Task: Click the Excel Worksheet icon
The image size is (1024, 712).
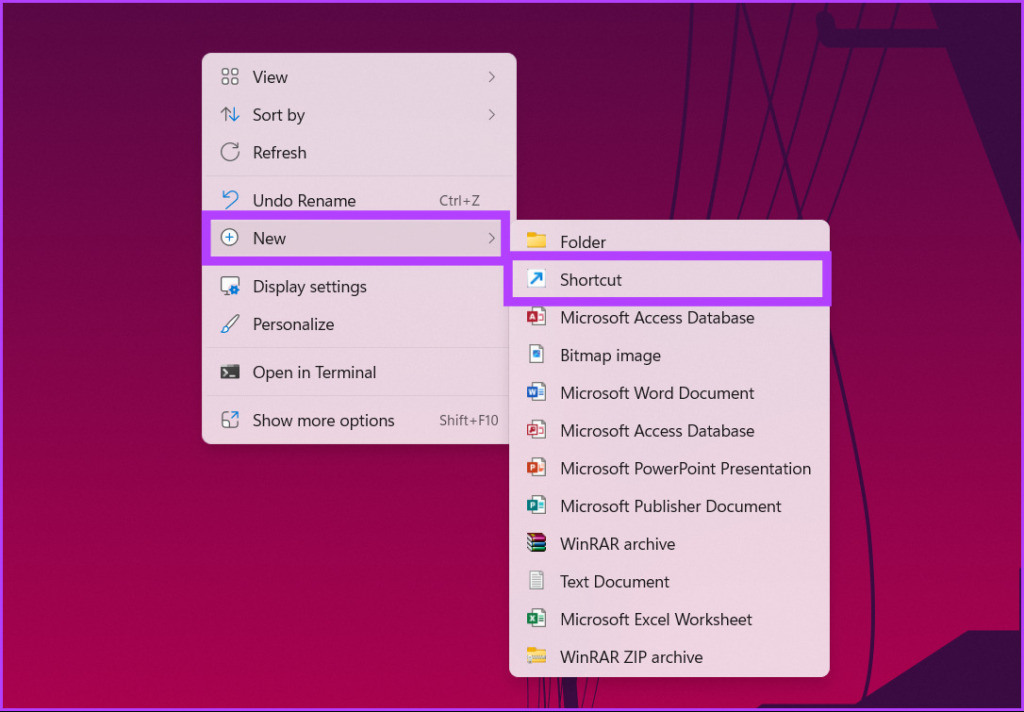Action: pos(536,619)
